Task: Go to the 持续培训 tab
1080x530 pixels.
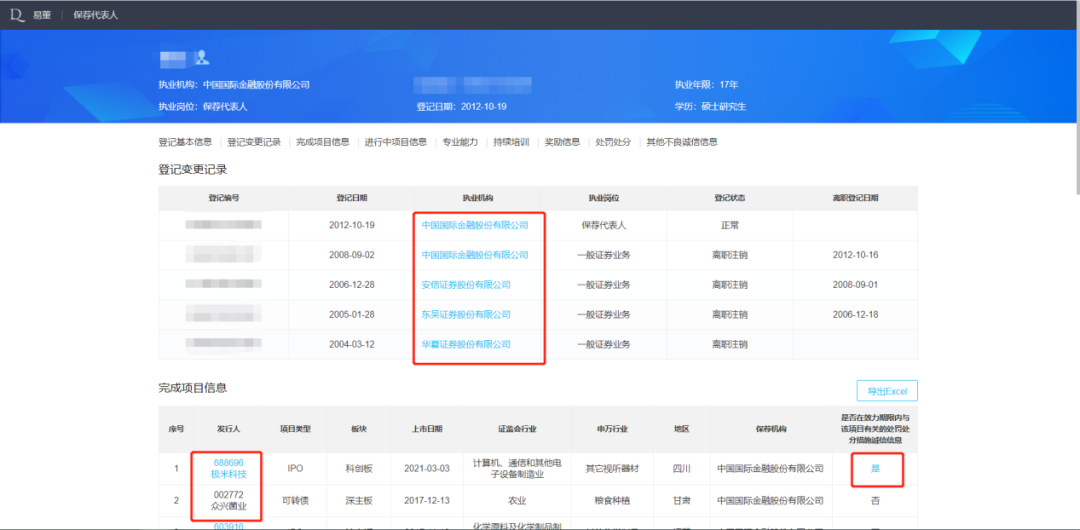Action: [511, 142]
